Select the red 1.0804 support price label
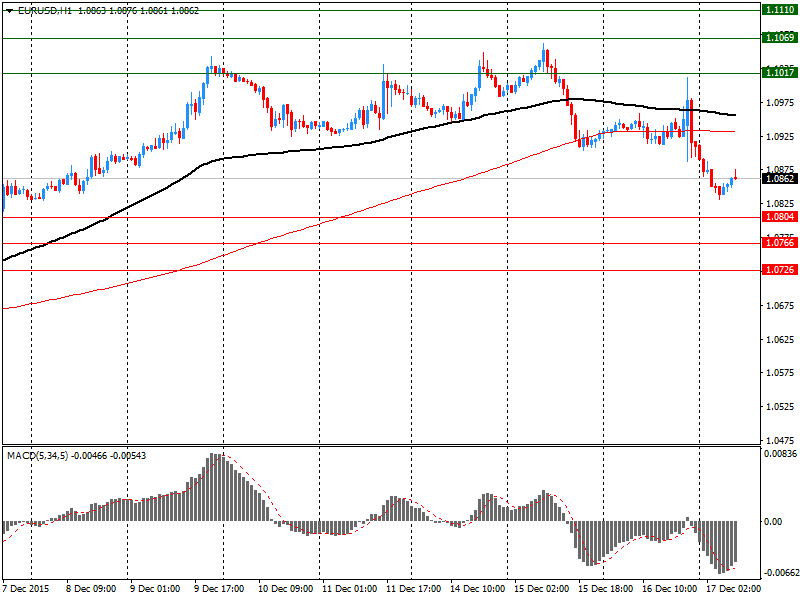This screenshot has width=800, height=600. pos(780,217)
